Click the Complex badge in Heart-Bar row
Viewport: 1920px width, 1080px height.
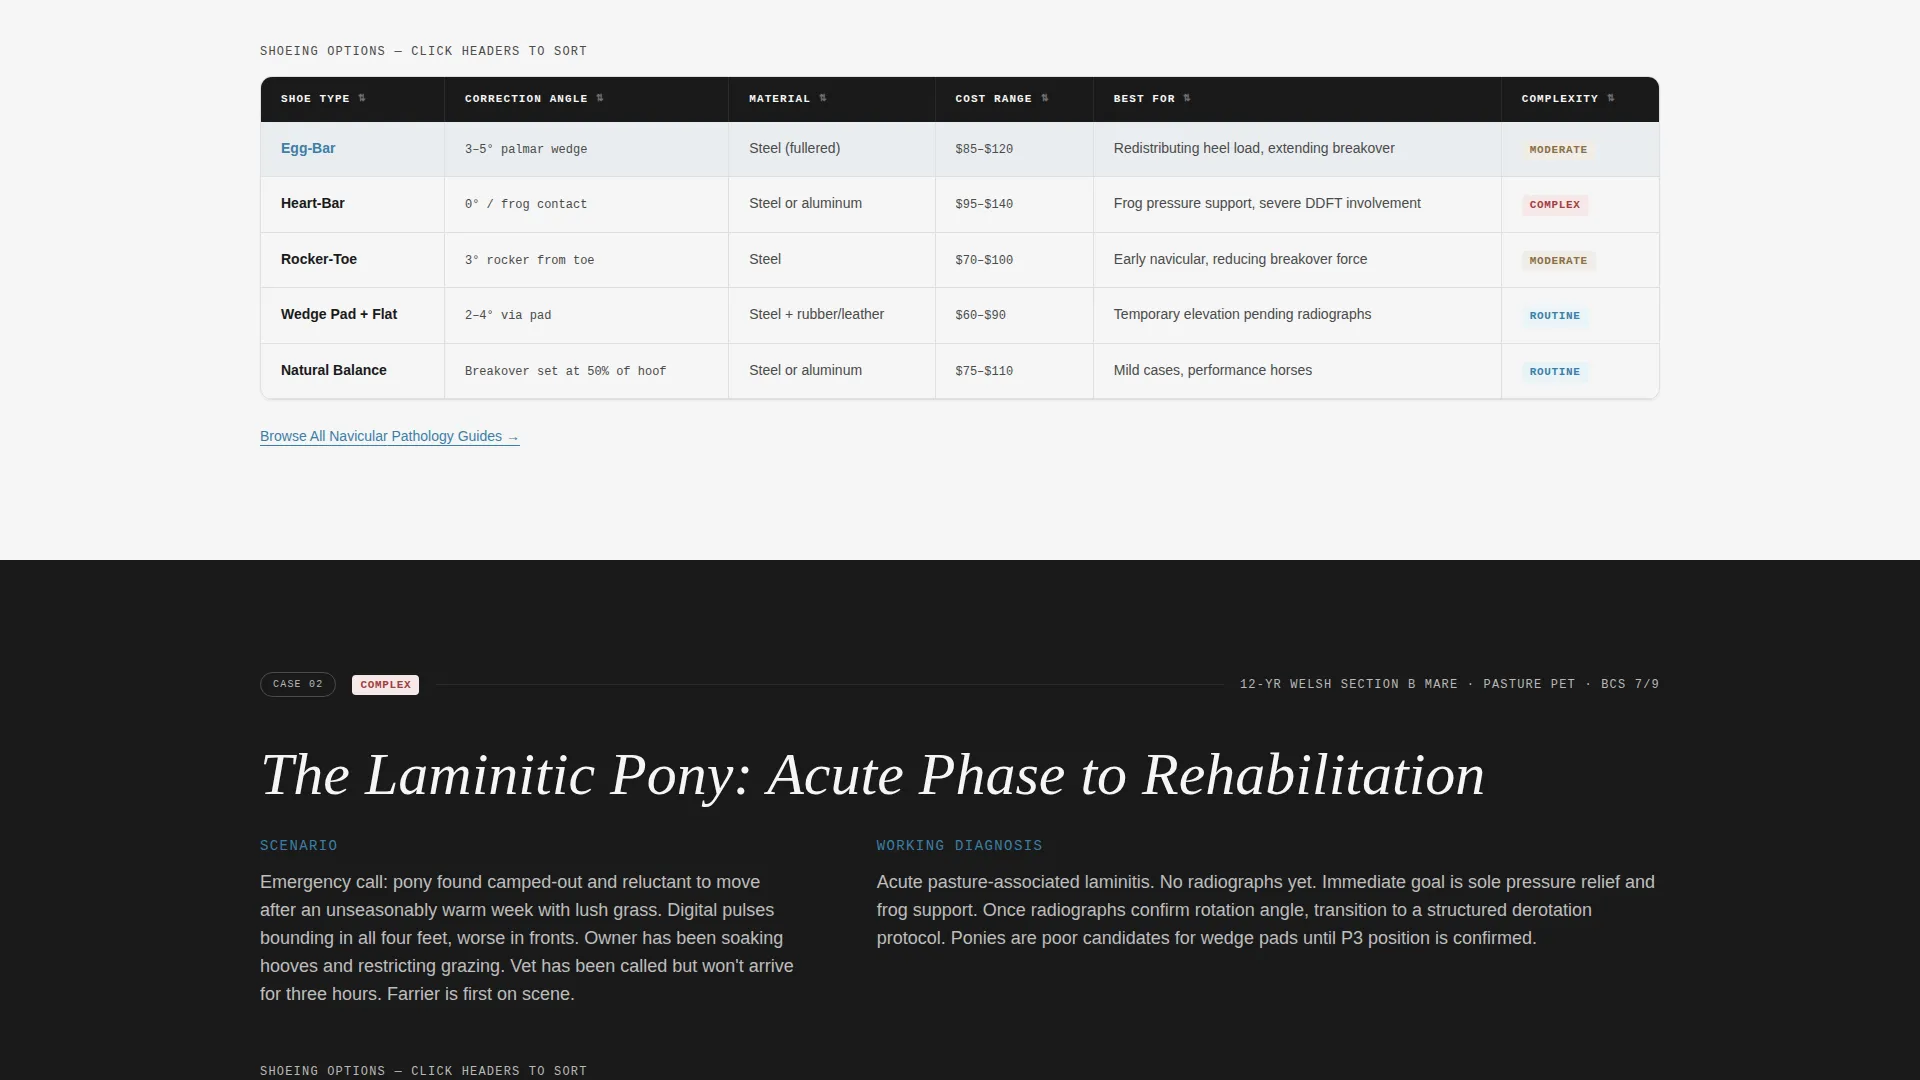click(1554, 204)
